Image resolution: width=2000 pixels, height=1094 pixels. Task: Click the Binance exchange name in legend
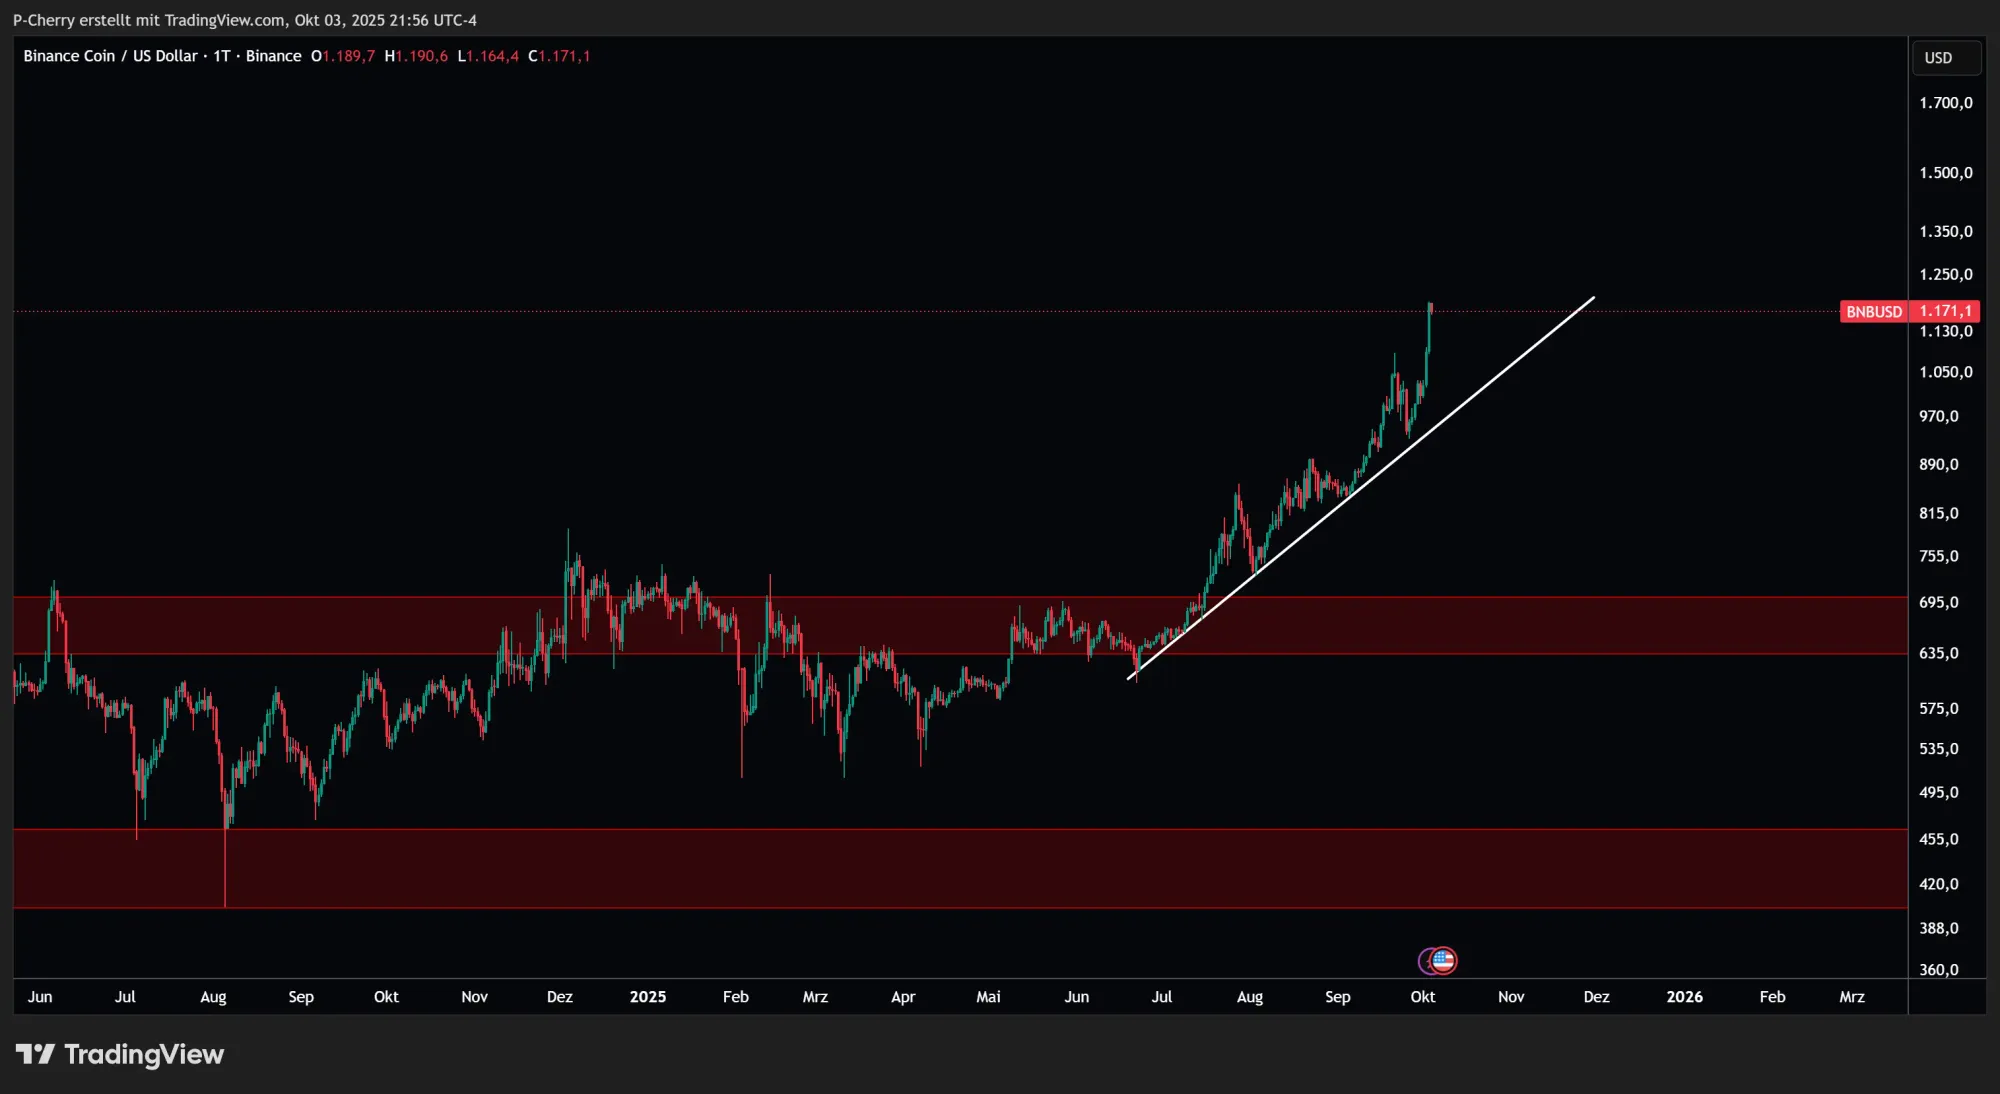273,56
